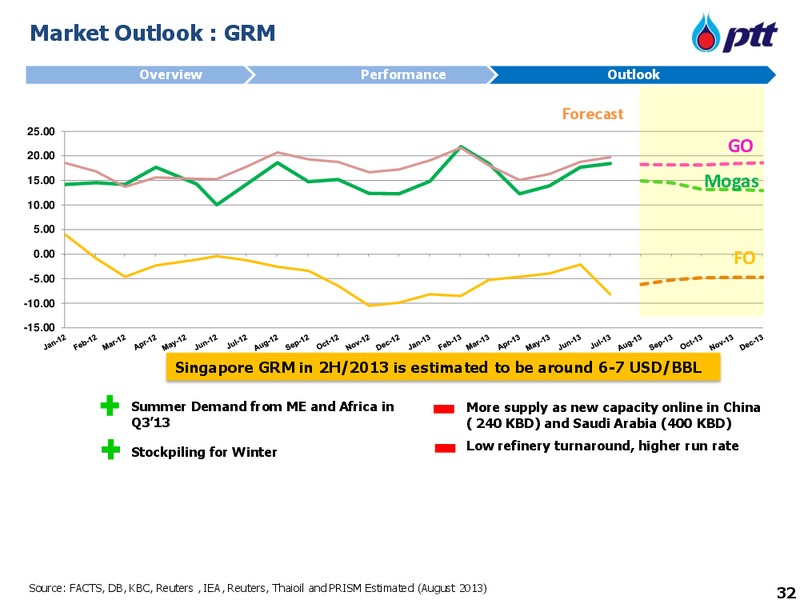Viewport: 800px width, 600px height.
Task: Click the 10.00 y-axis value
Action: (40, 205)
